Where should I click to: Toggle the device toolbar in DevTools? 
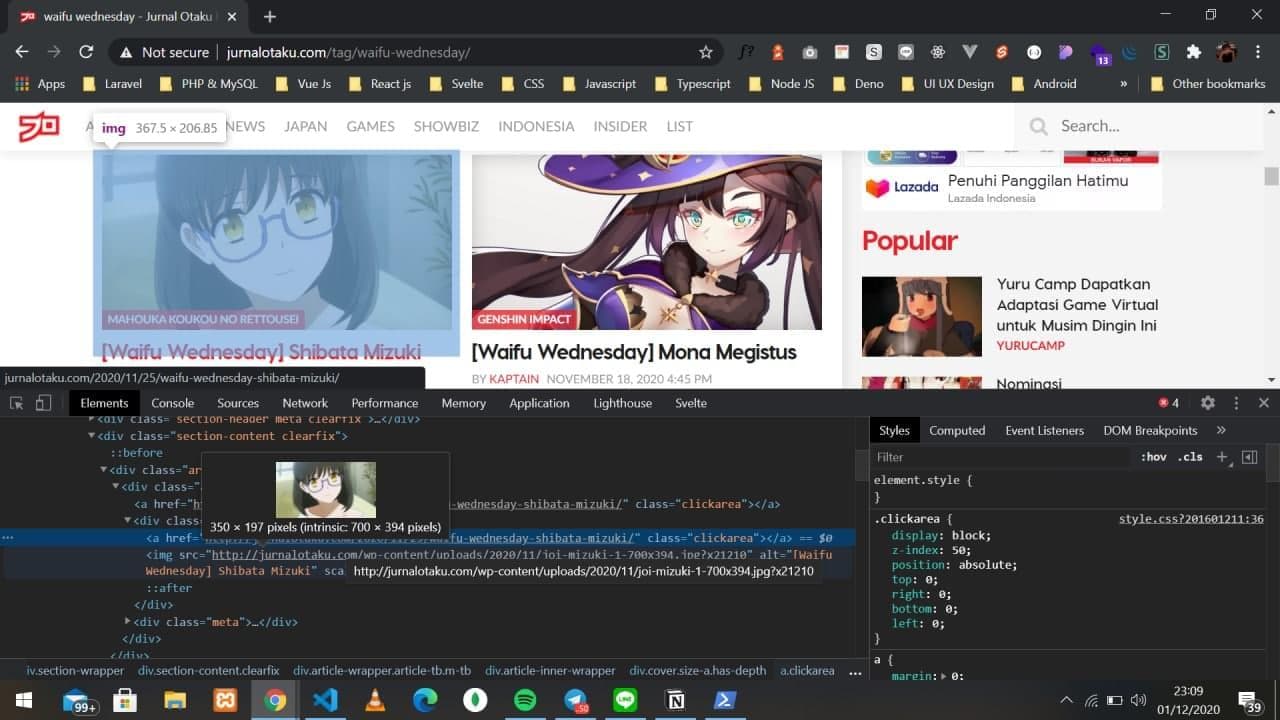click(43, 403)
